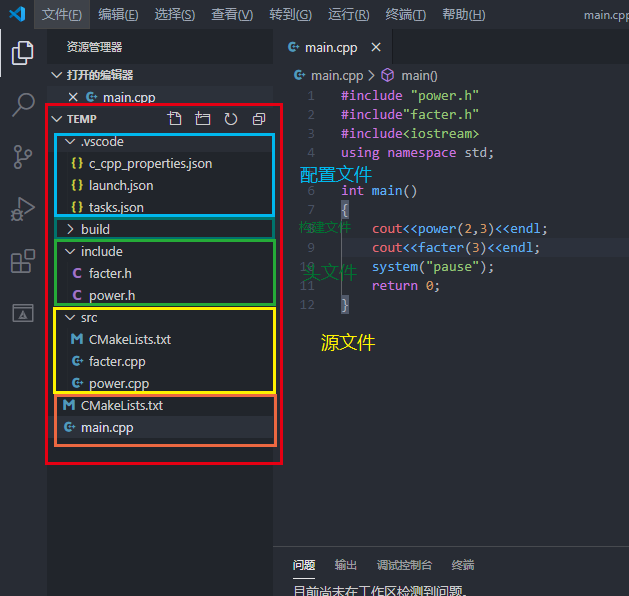Click code line return 0;
629x596 pixels.
[406, 286]
